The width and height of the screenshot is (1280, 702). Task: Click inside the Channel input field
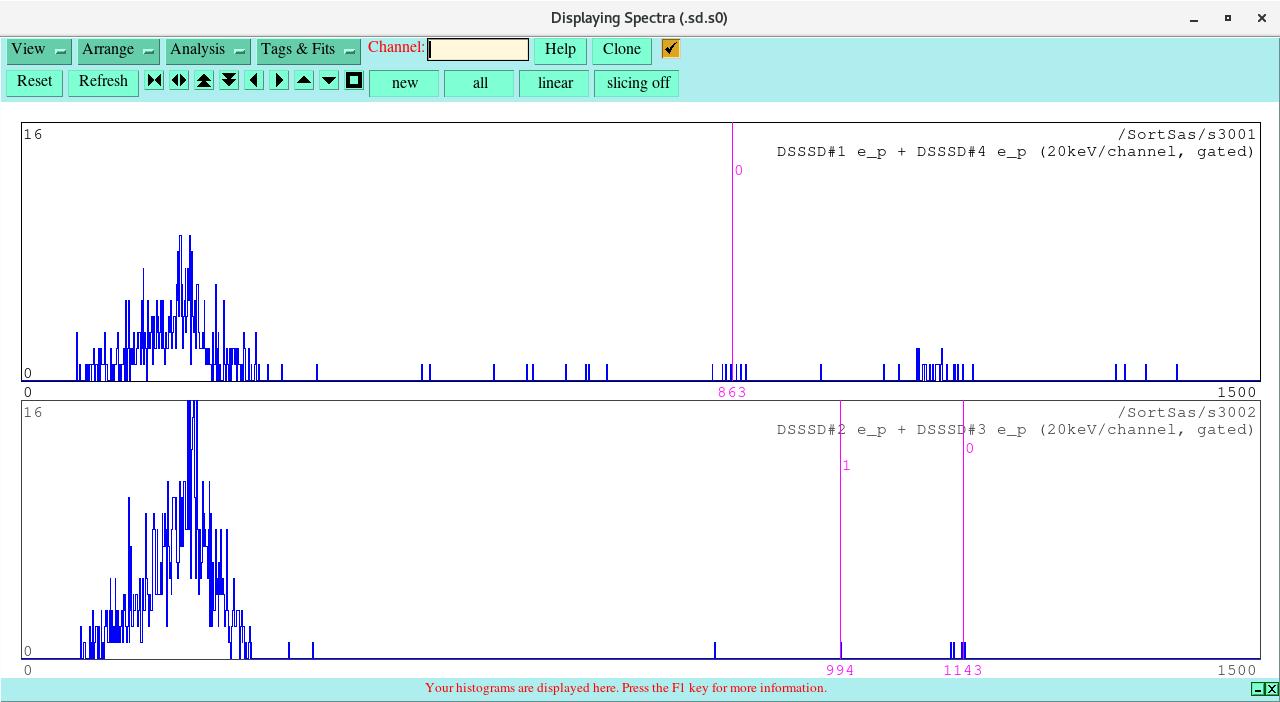point(477,48)
